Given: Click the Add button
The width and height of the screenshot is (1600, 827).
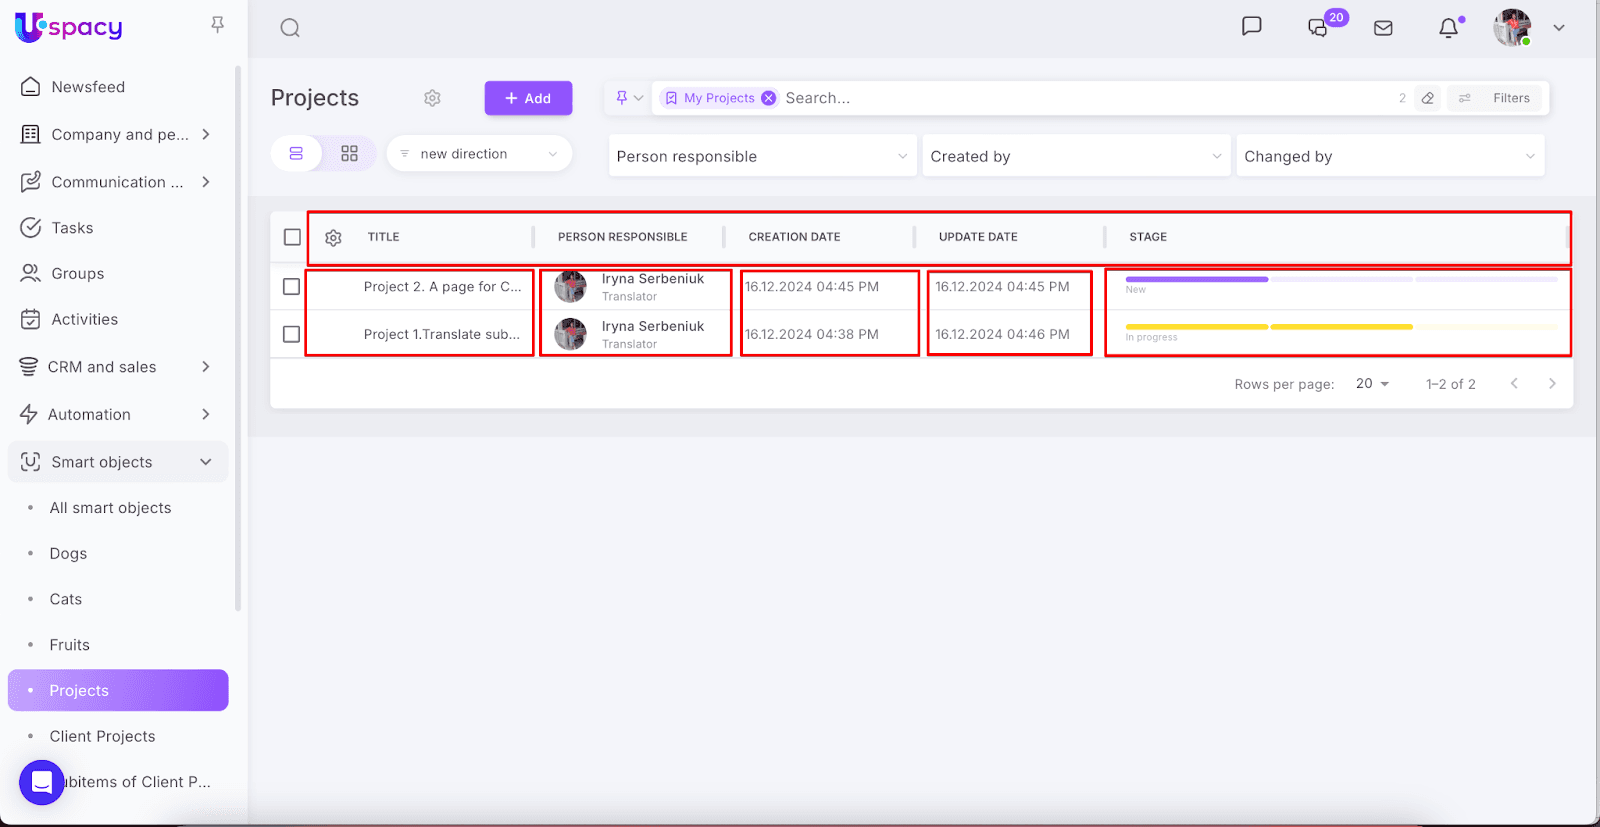Looking at the screenshot, I should coord(528,98).
